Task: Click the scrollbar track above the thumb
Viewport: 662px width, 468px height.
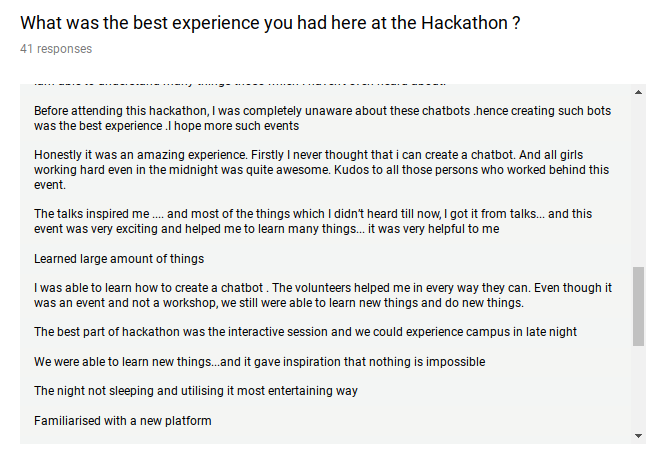Action: [x=638, y=182]
